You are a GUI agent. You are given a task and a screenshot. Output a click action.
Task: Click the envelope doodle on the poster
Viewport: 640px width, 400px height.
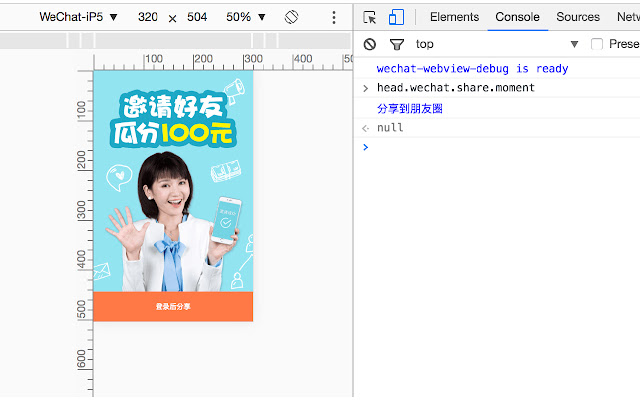pyautogui.click(x=102, y=271)
